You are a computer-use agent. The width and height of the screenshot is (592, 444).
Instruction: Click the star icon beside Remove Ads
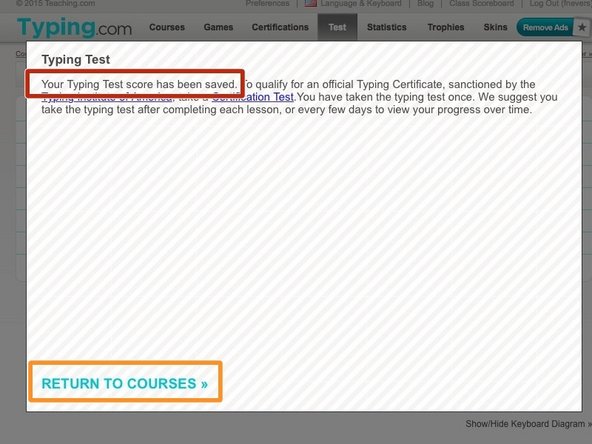582,28
